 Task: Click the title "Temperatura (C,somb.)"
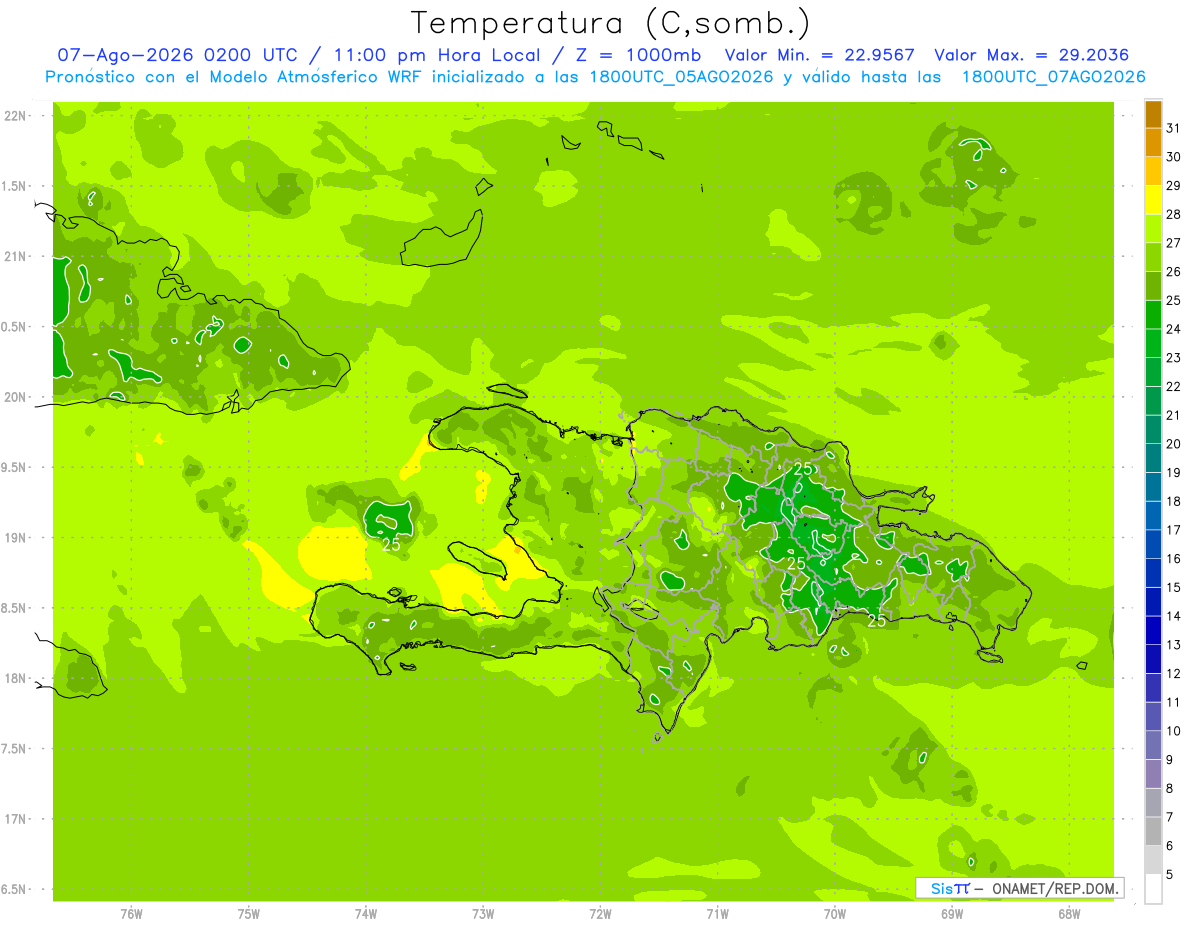pyautogui.click(x=611, y=23)
